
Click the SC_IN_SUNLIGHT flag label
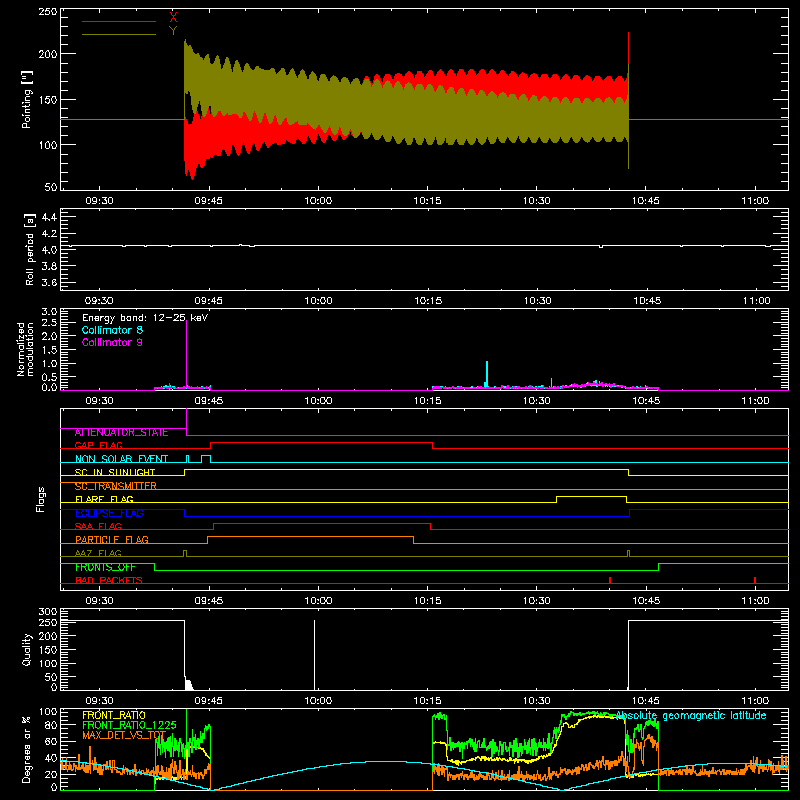(115, 472)
